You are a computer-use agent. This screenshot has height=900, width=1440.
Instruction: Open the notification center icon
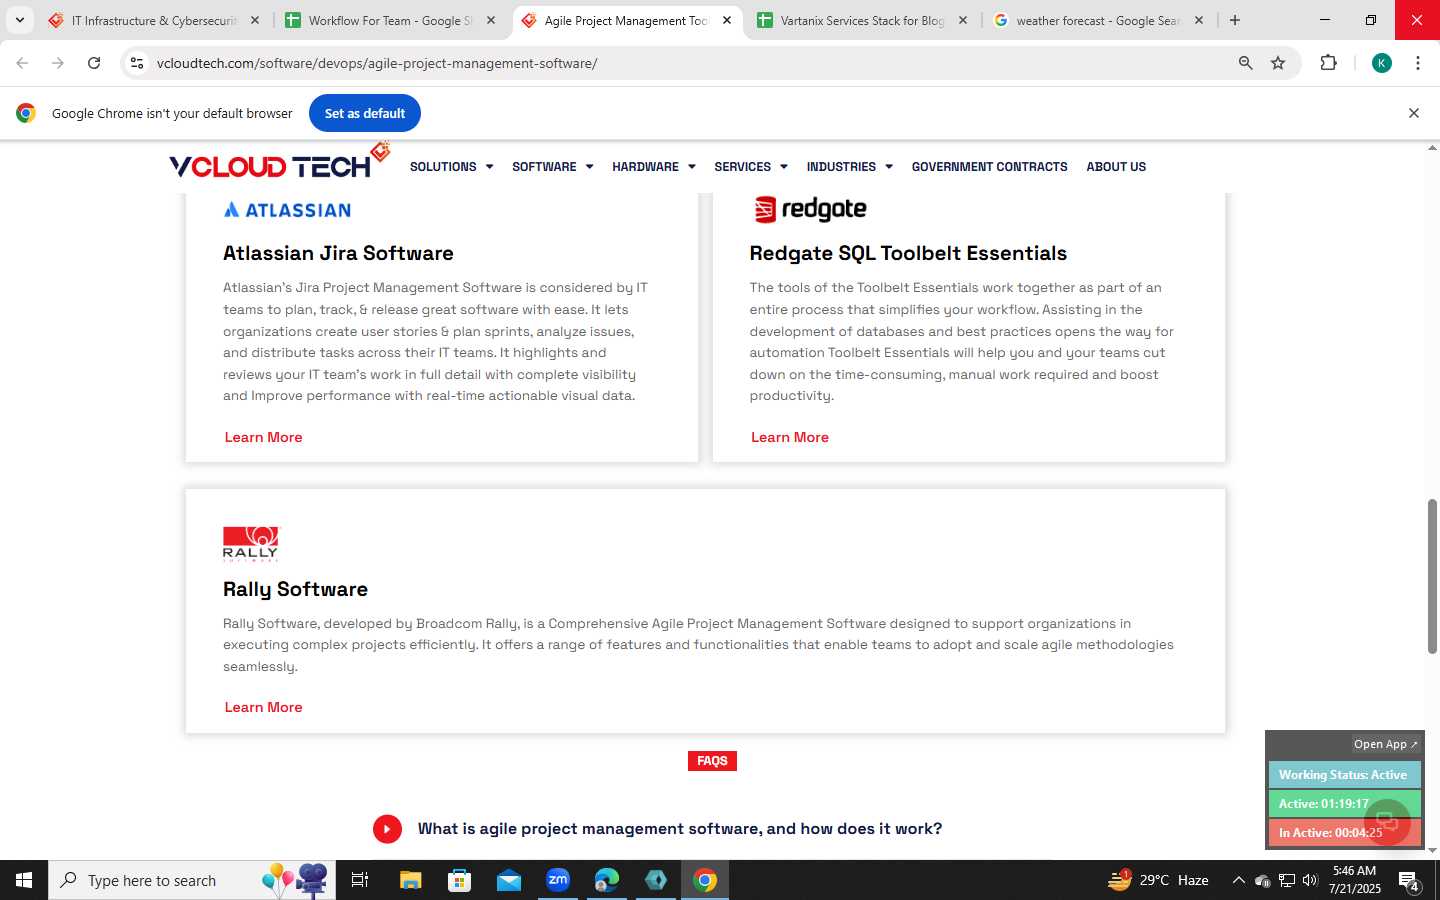pyautogui.click(x=1410, y=881)
